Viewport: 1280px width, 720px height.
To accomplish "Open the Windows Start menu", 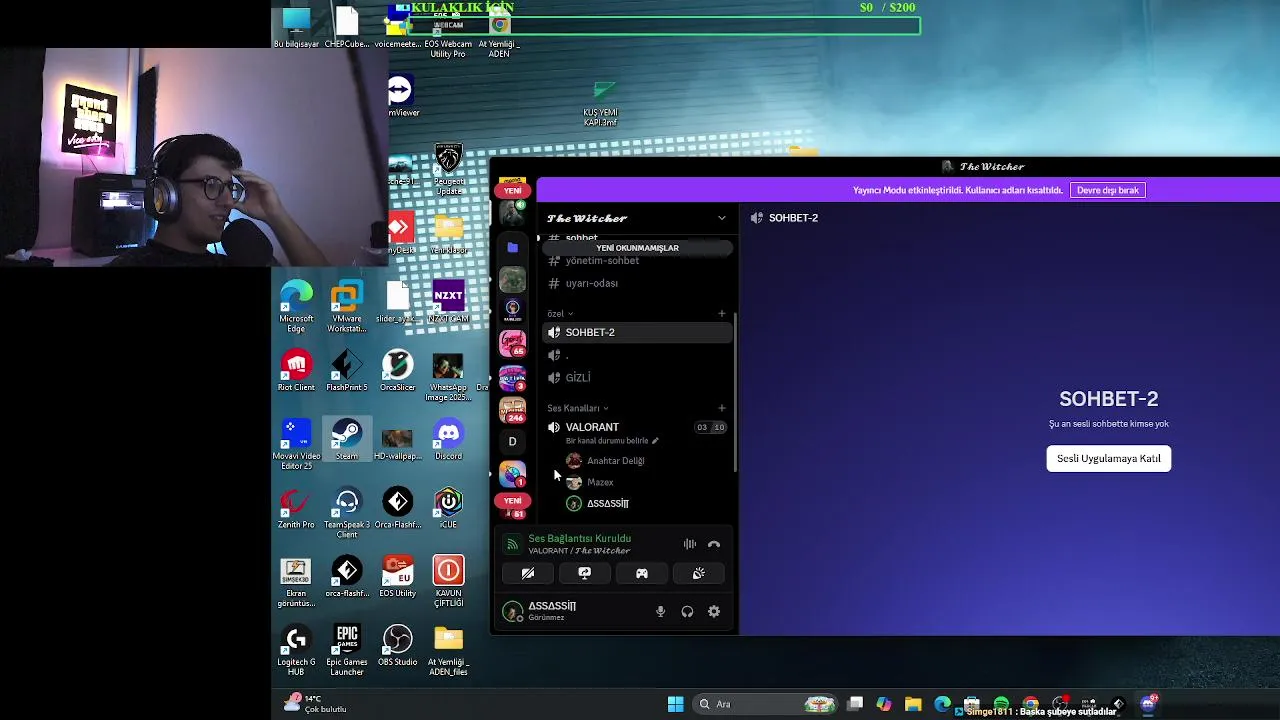I will [x=676, y=704].
